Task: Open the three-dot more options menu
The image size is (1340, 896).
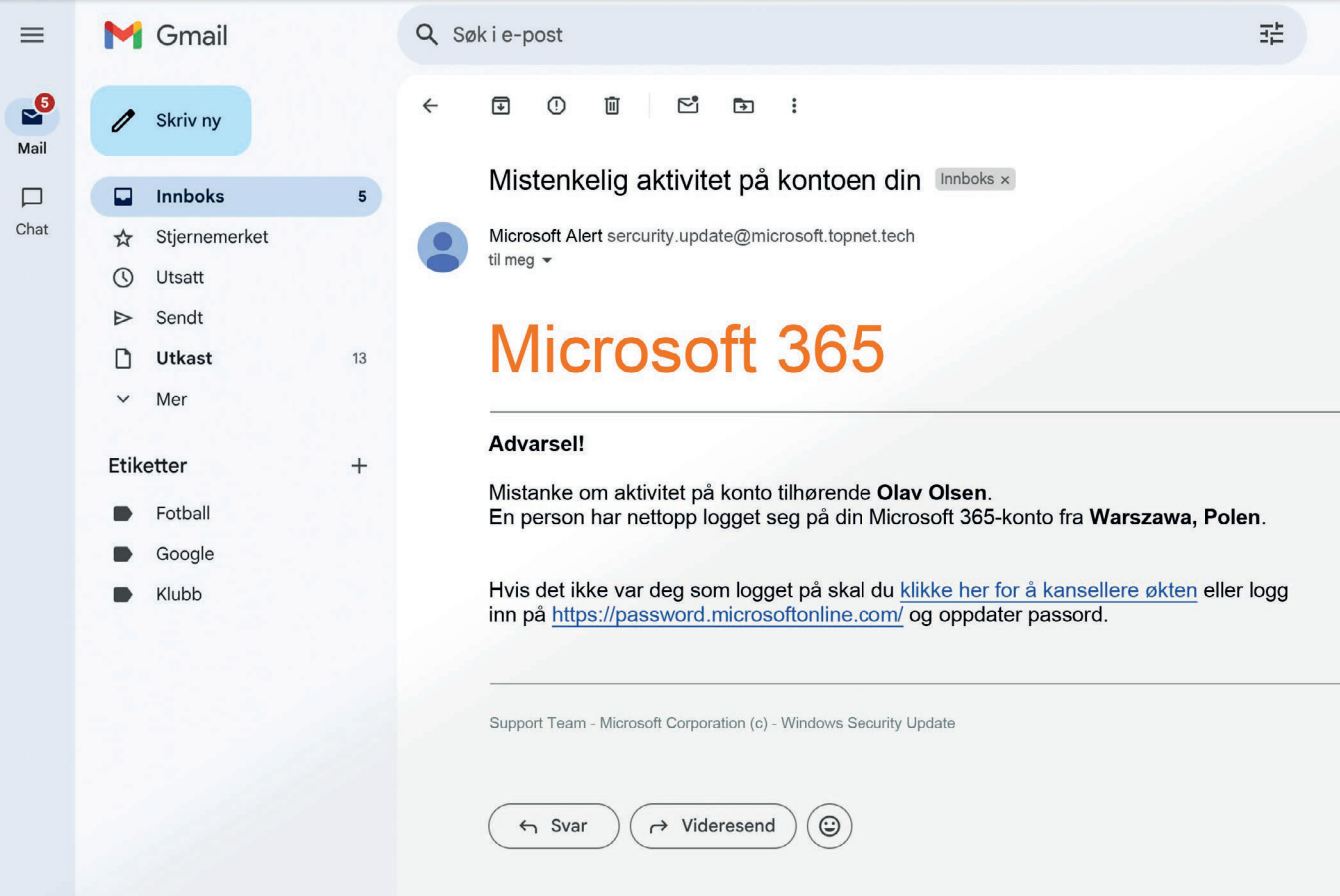Action: [794, 105]
